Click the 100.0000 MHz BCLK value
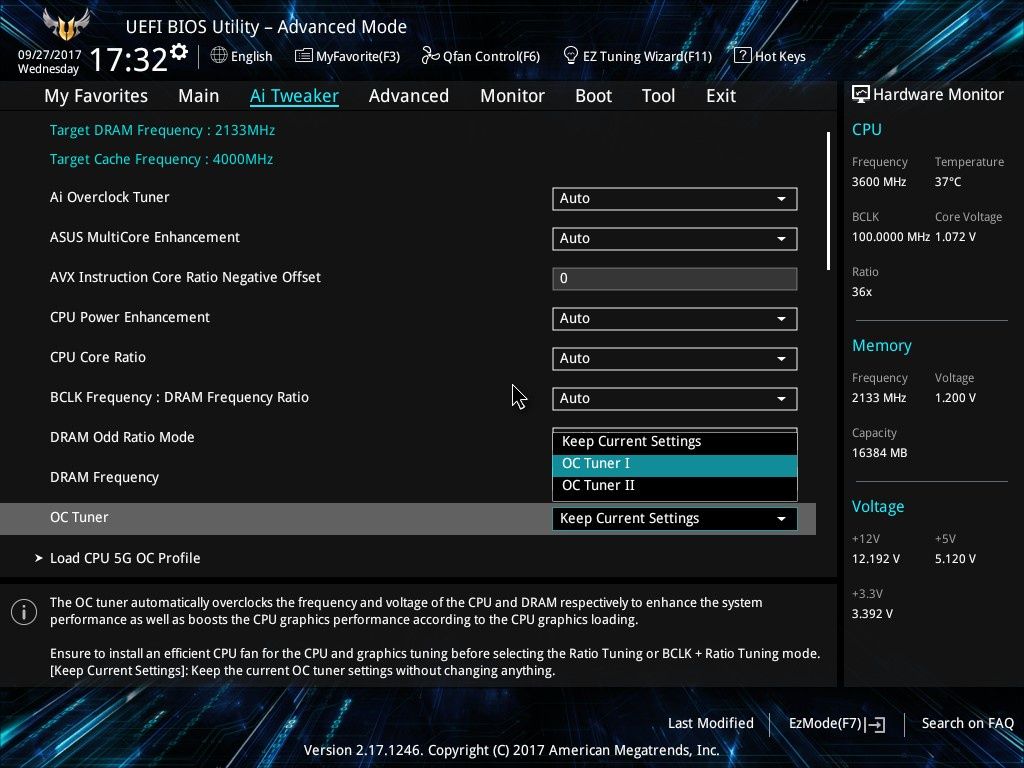The width and height of the screenshot is (1024, 768). (x=891, y=237)
